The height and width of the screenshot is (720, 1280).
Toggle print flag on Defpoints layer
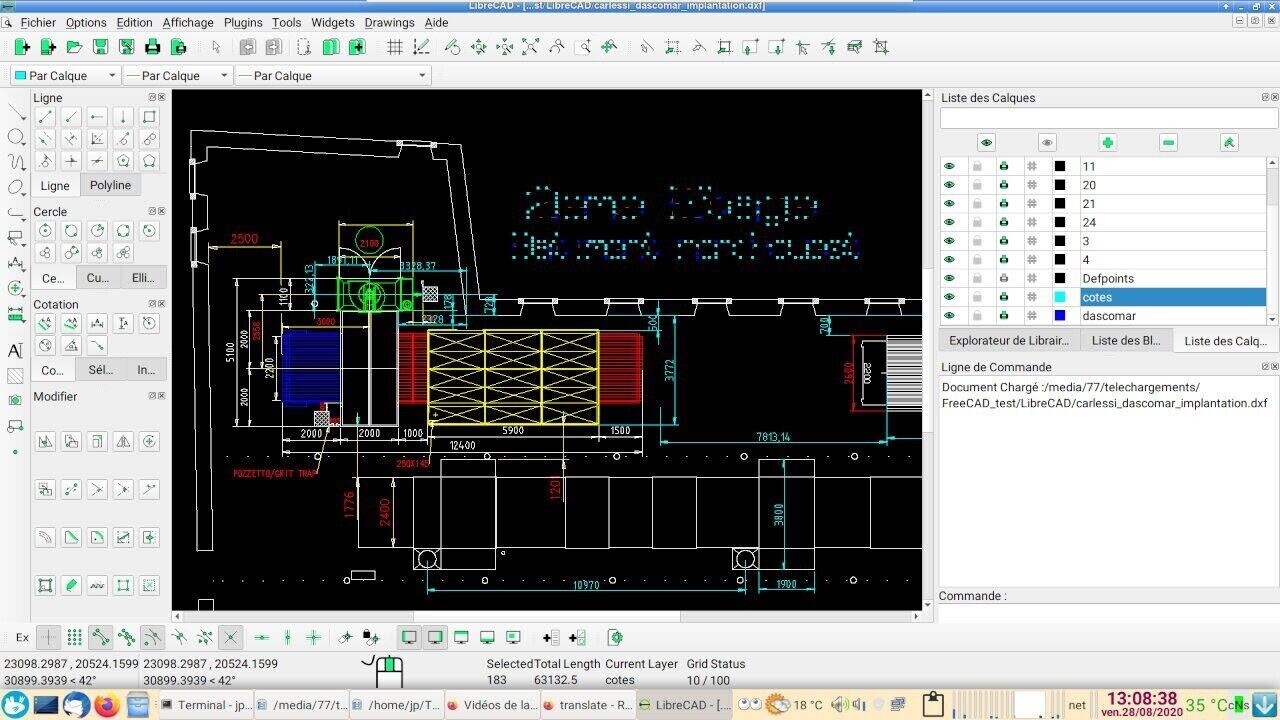(1003, 278)
